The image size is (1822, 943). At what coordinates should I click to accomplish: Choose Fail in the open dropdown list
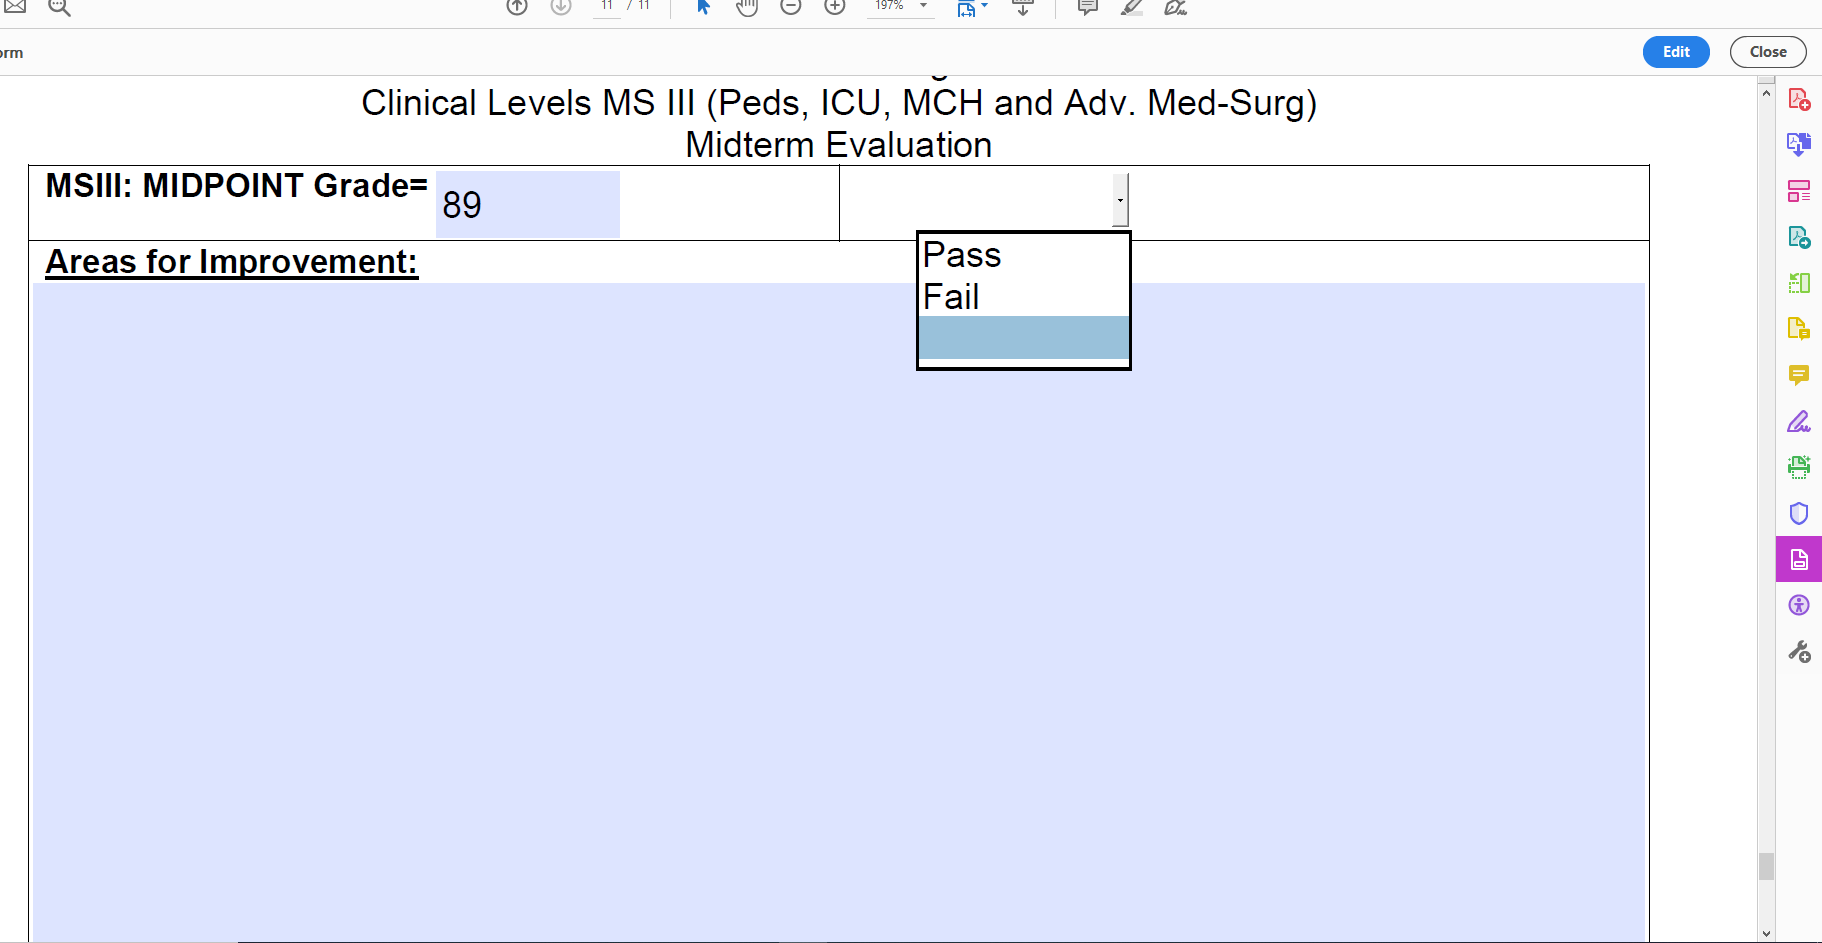tap(951, 297)
